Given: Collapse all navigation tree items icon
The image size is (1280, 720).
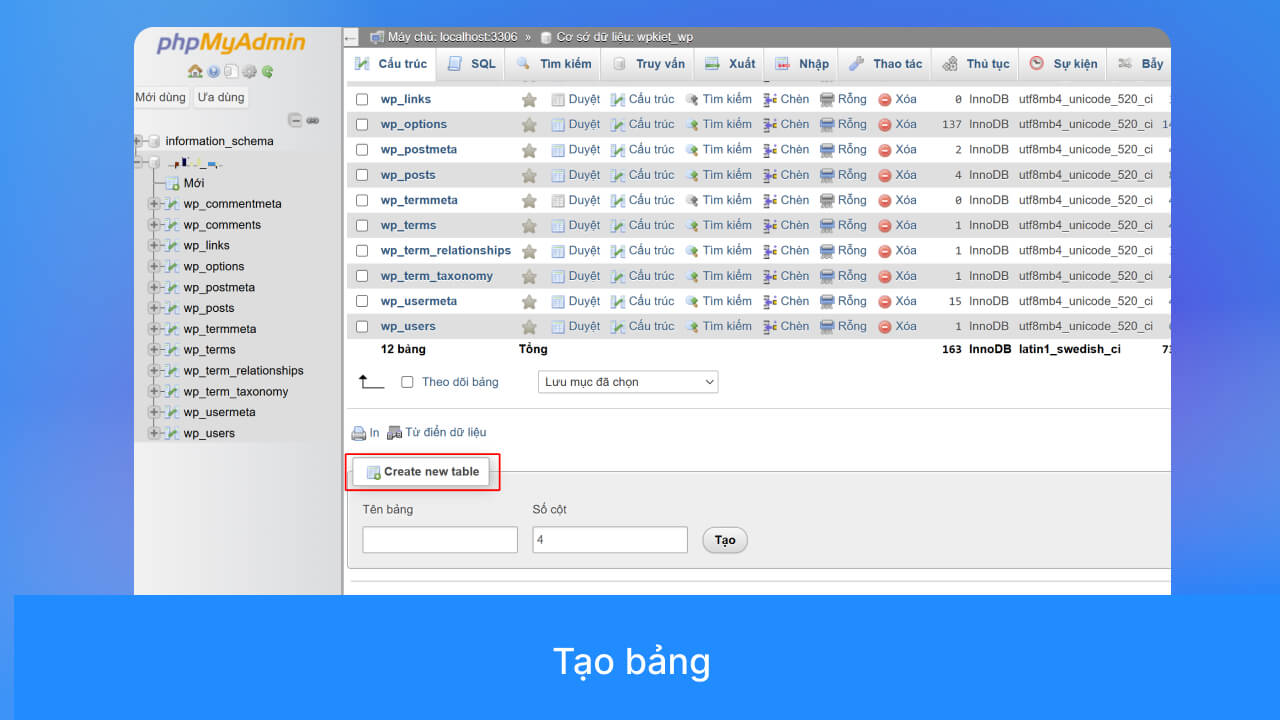Looking at the screenshot, I should pos(295,120).
